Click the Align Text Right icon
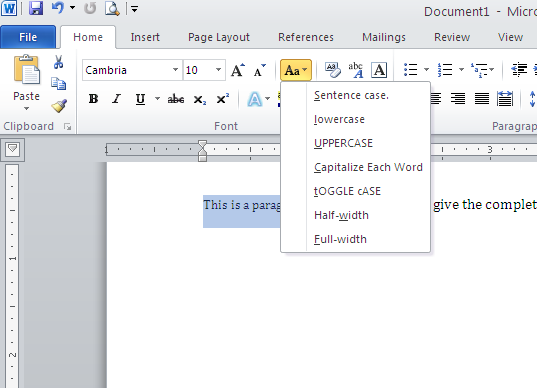 tap(458, 99)
